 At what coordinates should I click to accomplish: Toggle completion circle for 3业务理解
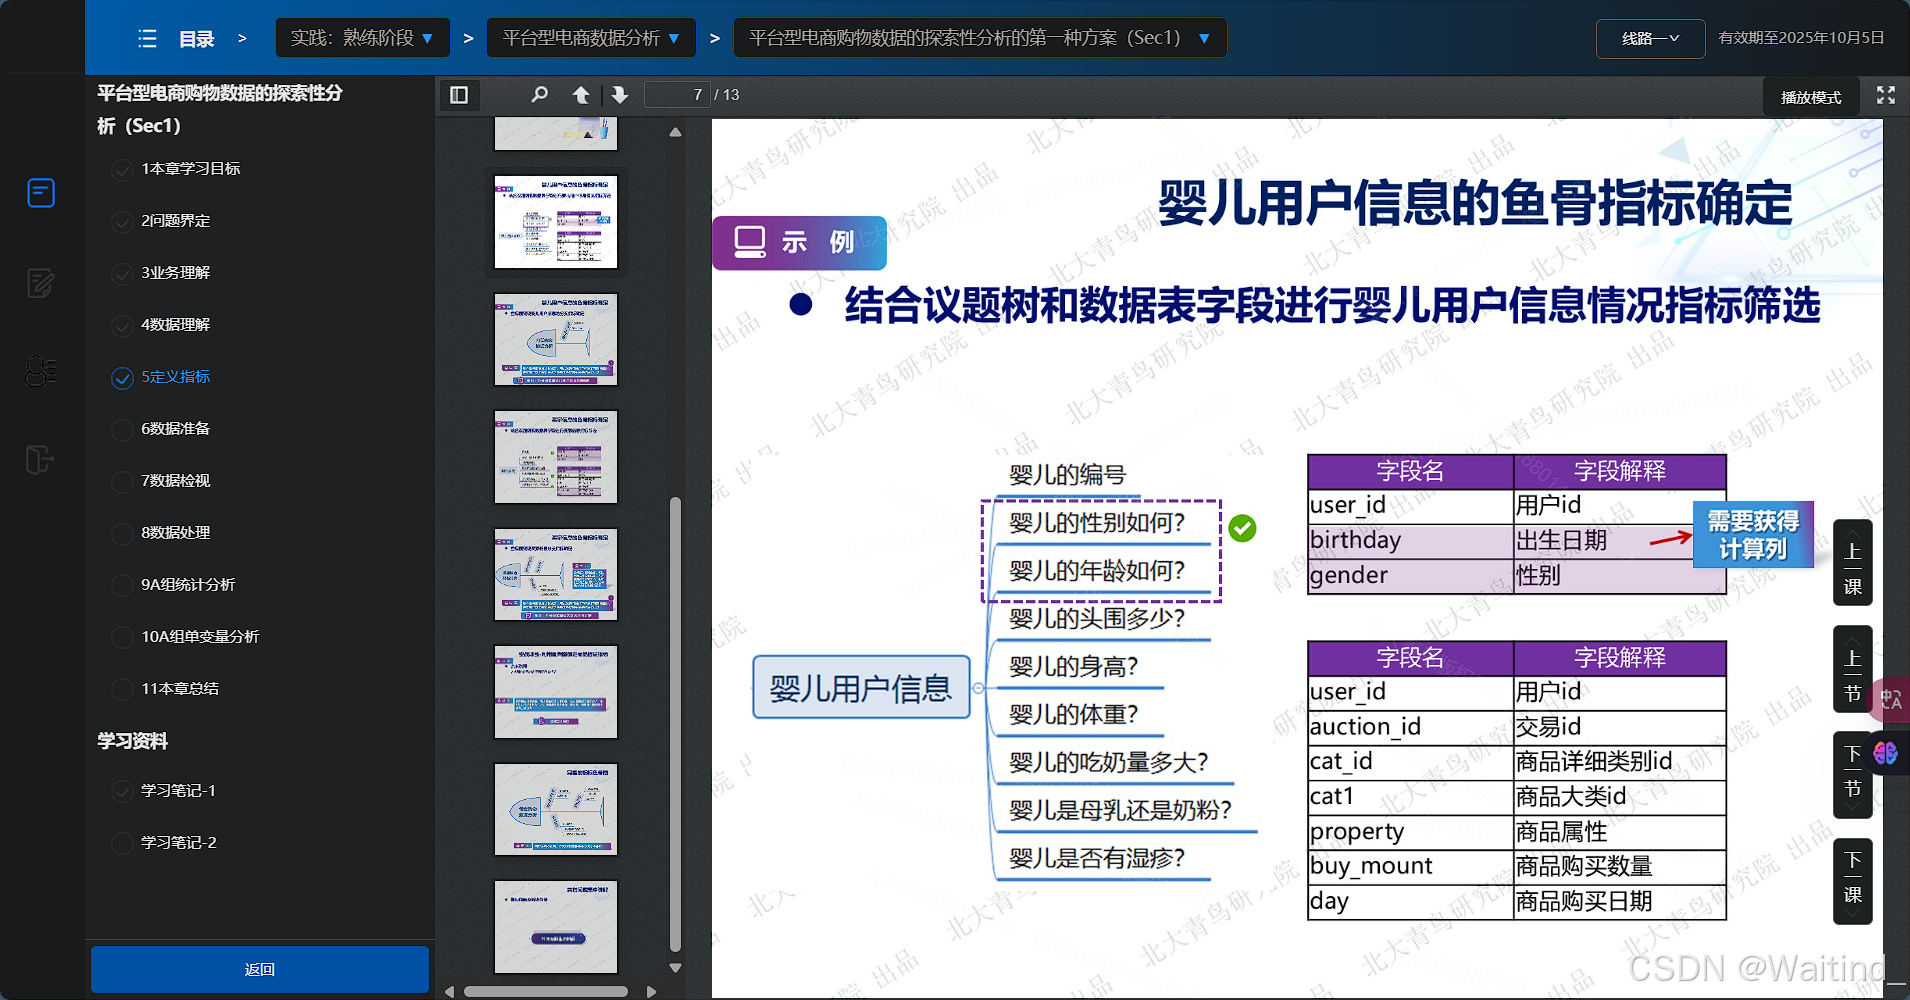point(122,274)
